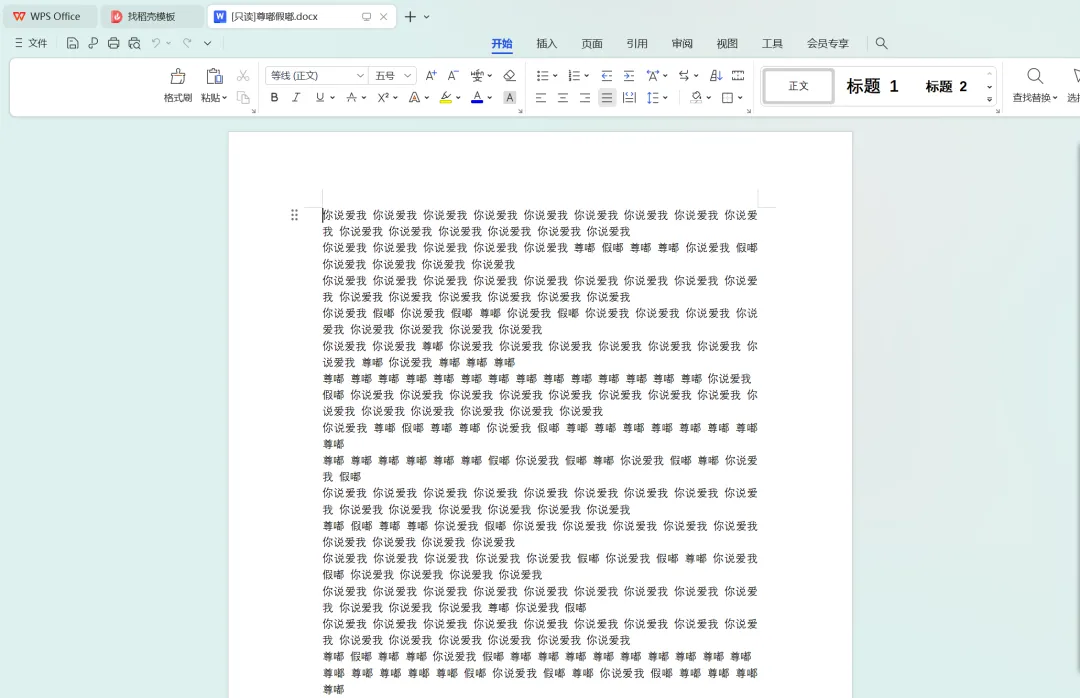Image resolution: width=1080 pixels, height=698 pixels.
Task: Switch to the 插入 tab
Action: 546,43
